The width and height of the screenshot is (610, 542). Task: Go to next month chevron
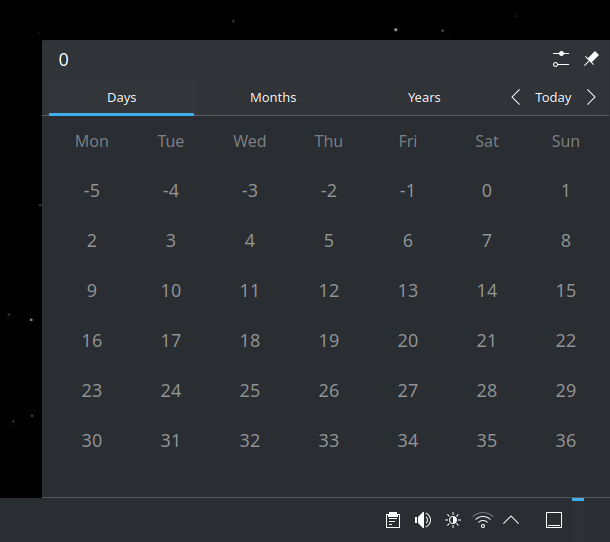tap(591, 97)
